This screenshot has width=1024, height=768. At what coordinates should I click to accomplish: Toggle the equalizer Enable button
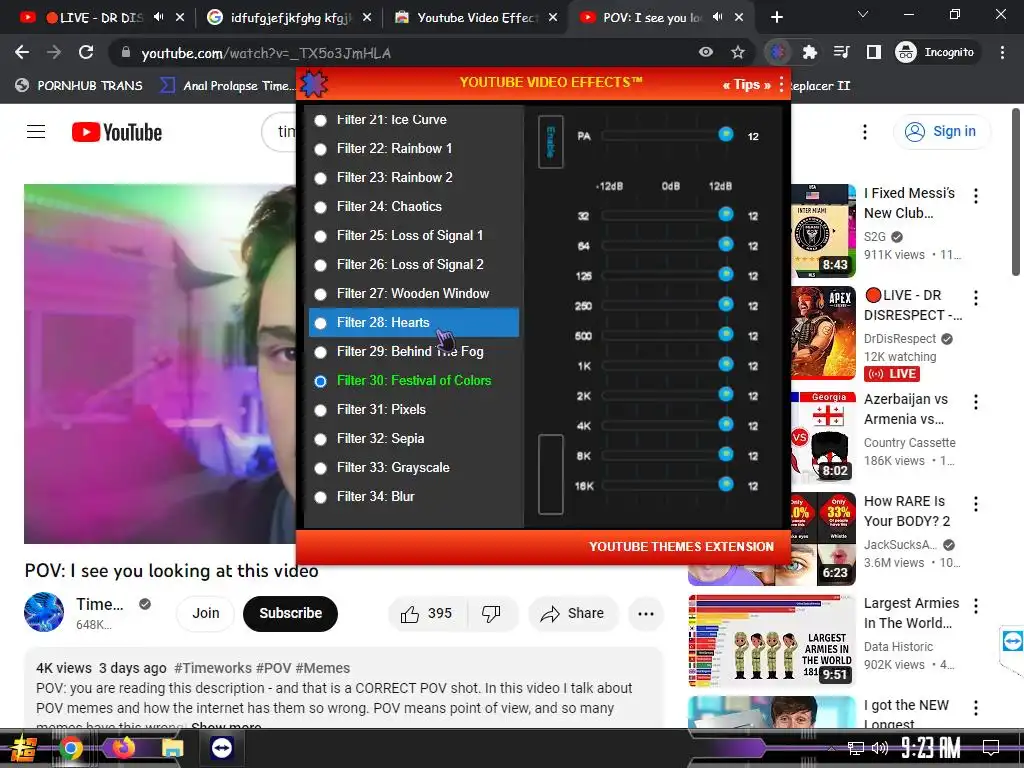point(551,142)
